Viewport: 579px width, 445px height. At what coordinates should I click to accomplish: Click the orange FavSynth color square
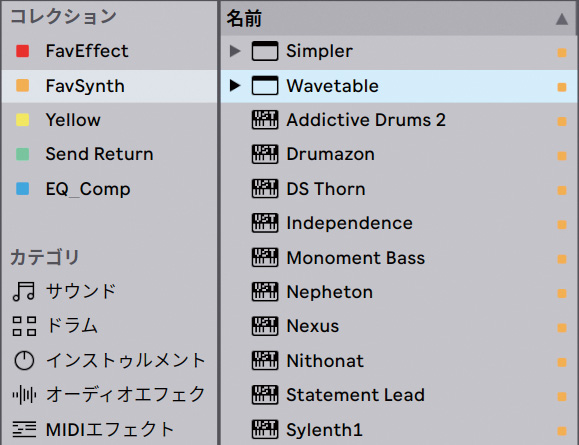(x=23, y=85)
